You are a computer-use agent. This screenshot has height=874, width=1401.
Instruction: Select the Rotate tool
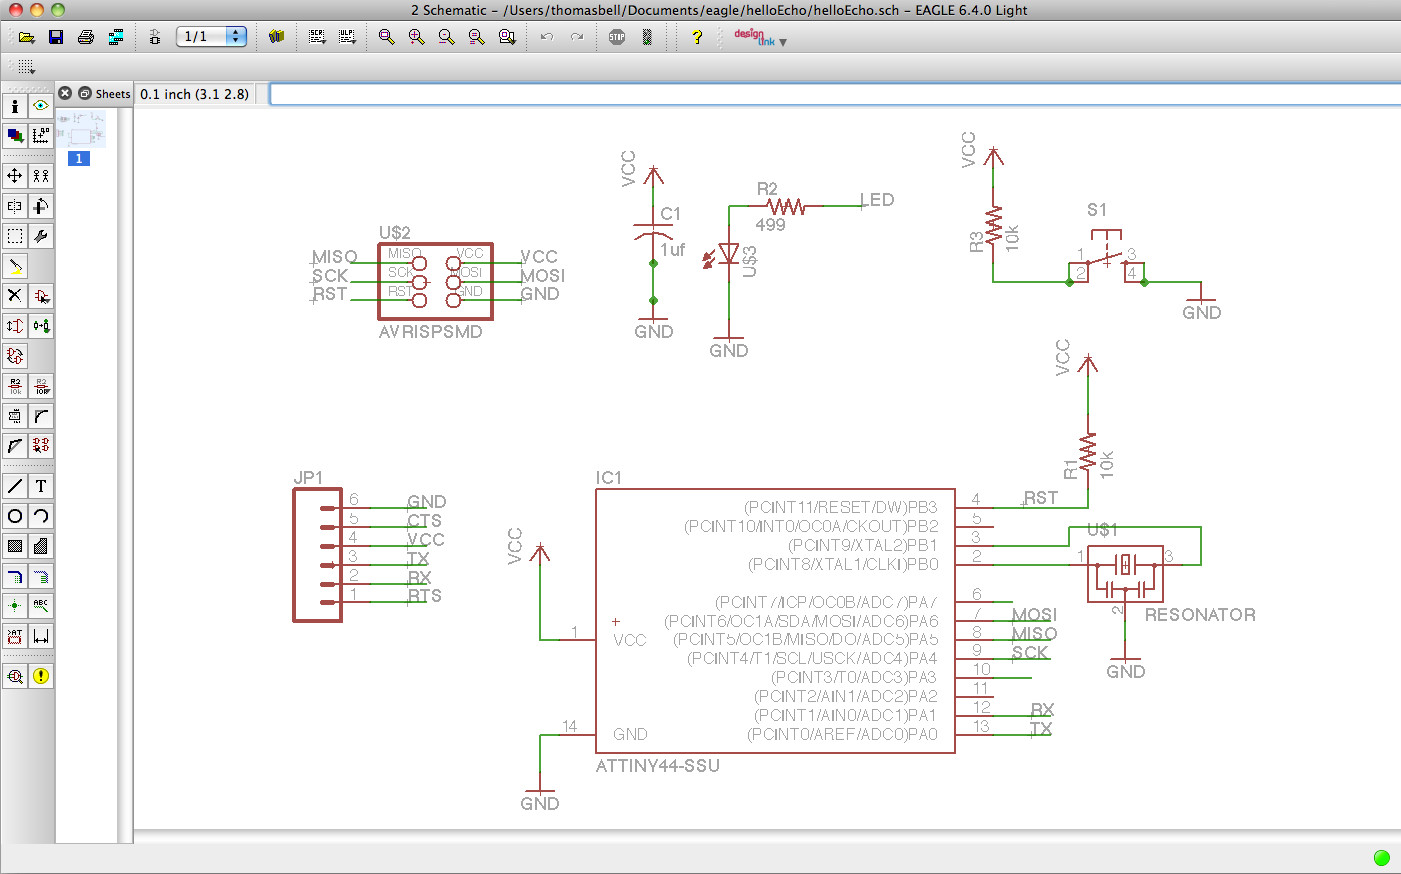(x=41, y=206)
